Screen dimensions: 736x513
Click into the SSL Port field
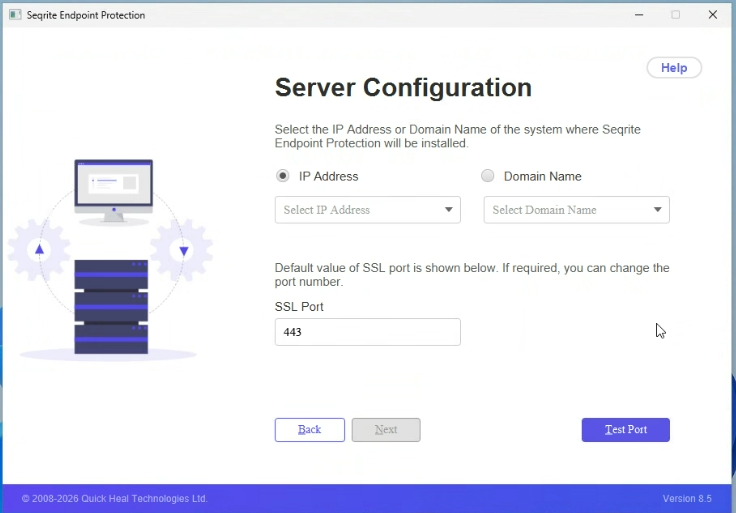click(367, 332)
